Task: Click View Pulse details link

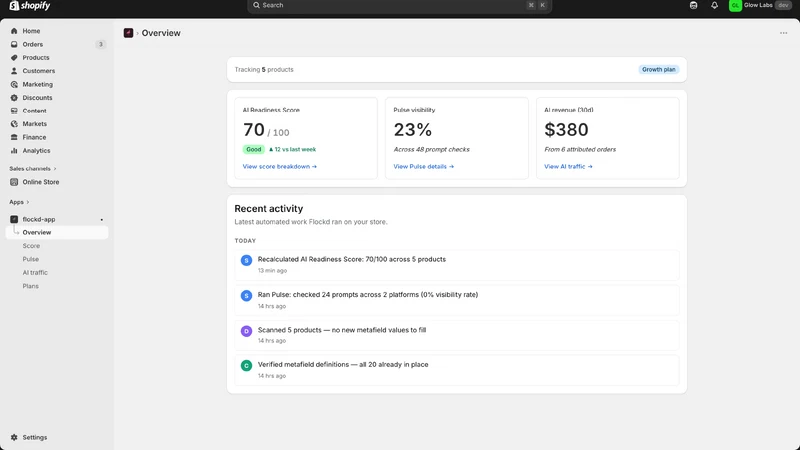Action: (x=423, y=166)
